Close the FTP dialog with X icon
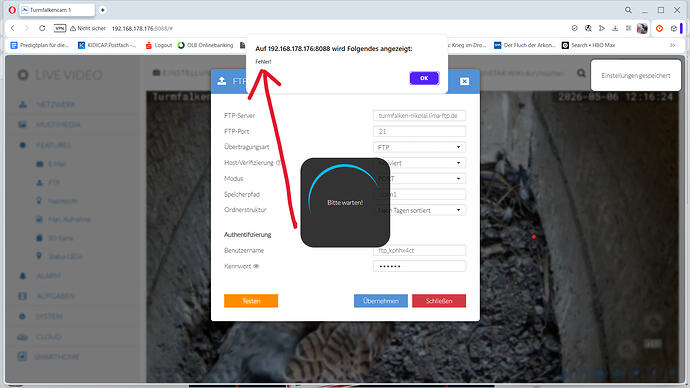Image resolution: width=690 pixels, height=388 pixels. pos(464,81)
